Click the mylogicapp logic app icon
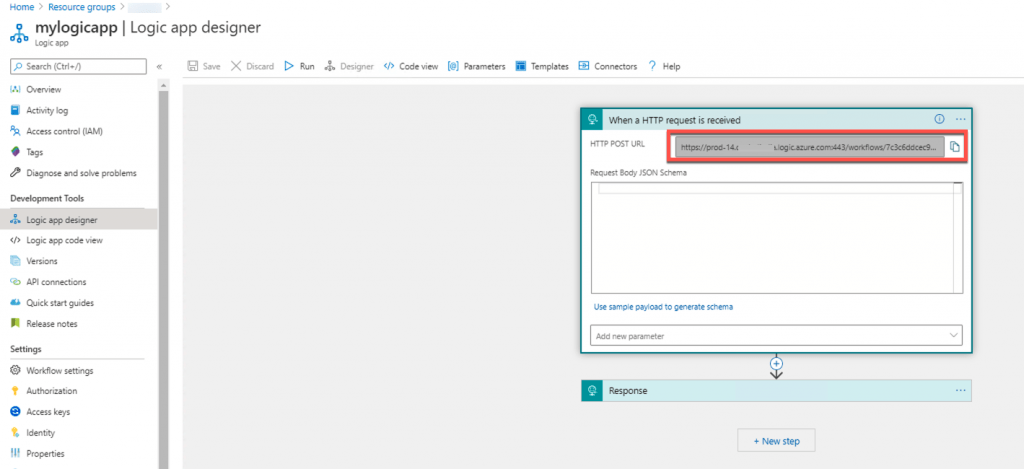Viewport: 1024px width, 469px height. (20, 33)
